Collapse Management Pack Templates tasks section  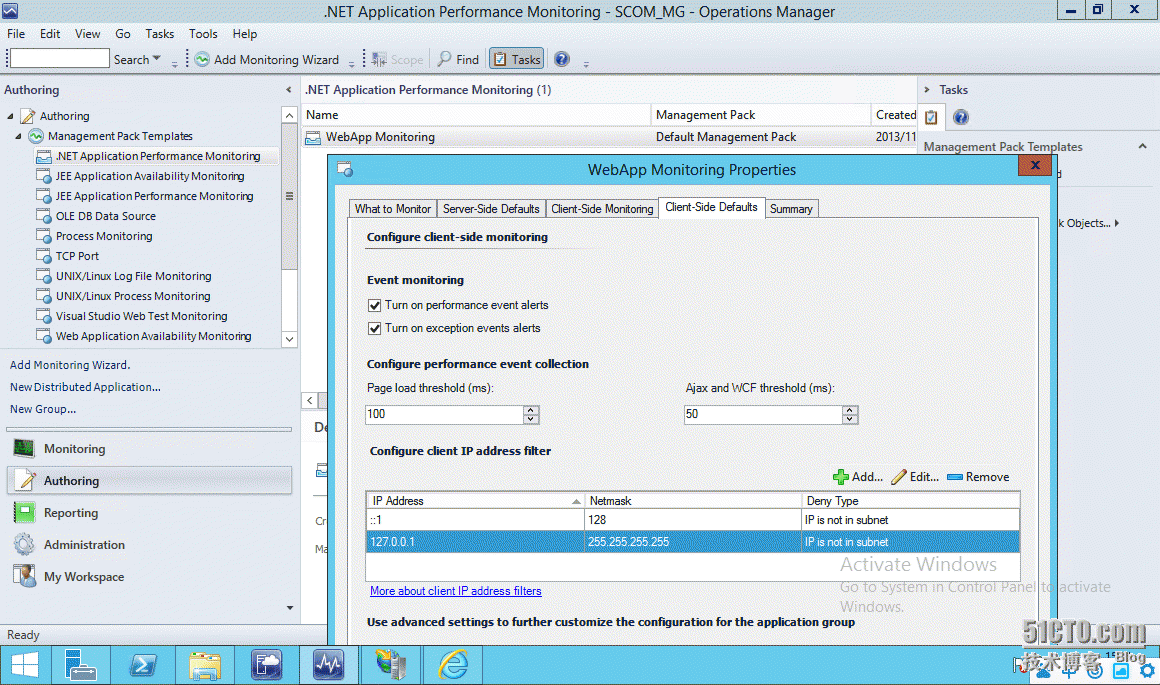click(x=1142, y=146)
